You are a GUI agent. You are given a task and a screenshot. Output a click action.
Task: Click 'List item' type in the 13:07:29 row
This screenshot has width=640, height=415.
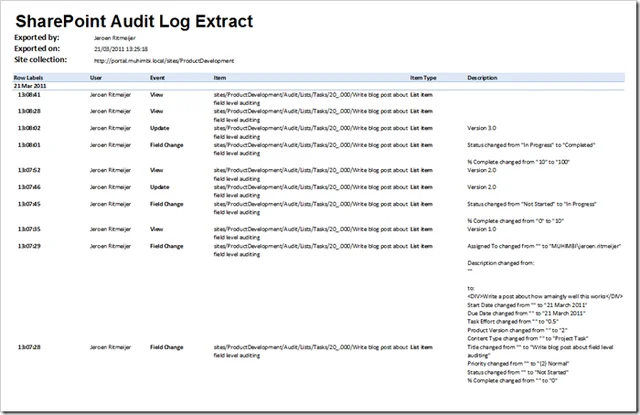[x=421, y=246]
